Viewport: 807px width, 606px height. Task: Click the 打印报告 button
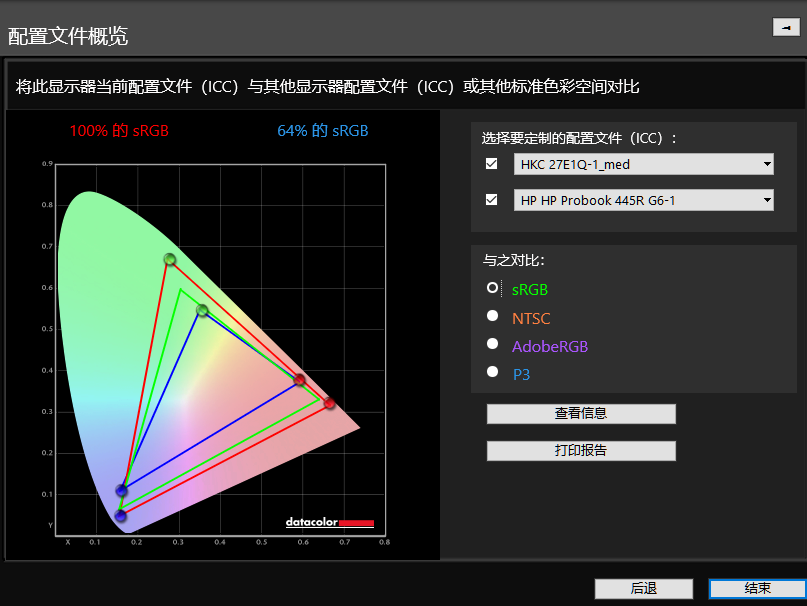click(x=581, y=451)
